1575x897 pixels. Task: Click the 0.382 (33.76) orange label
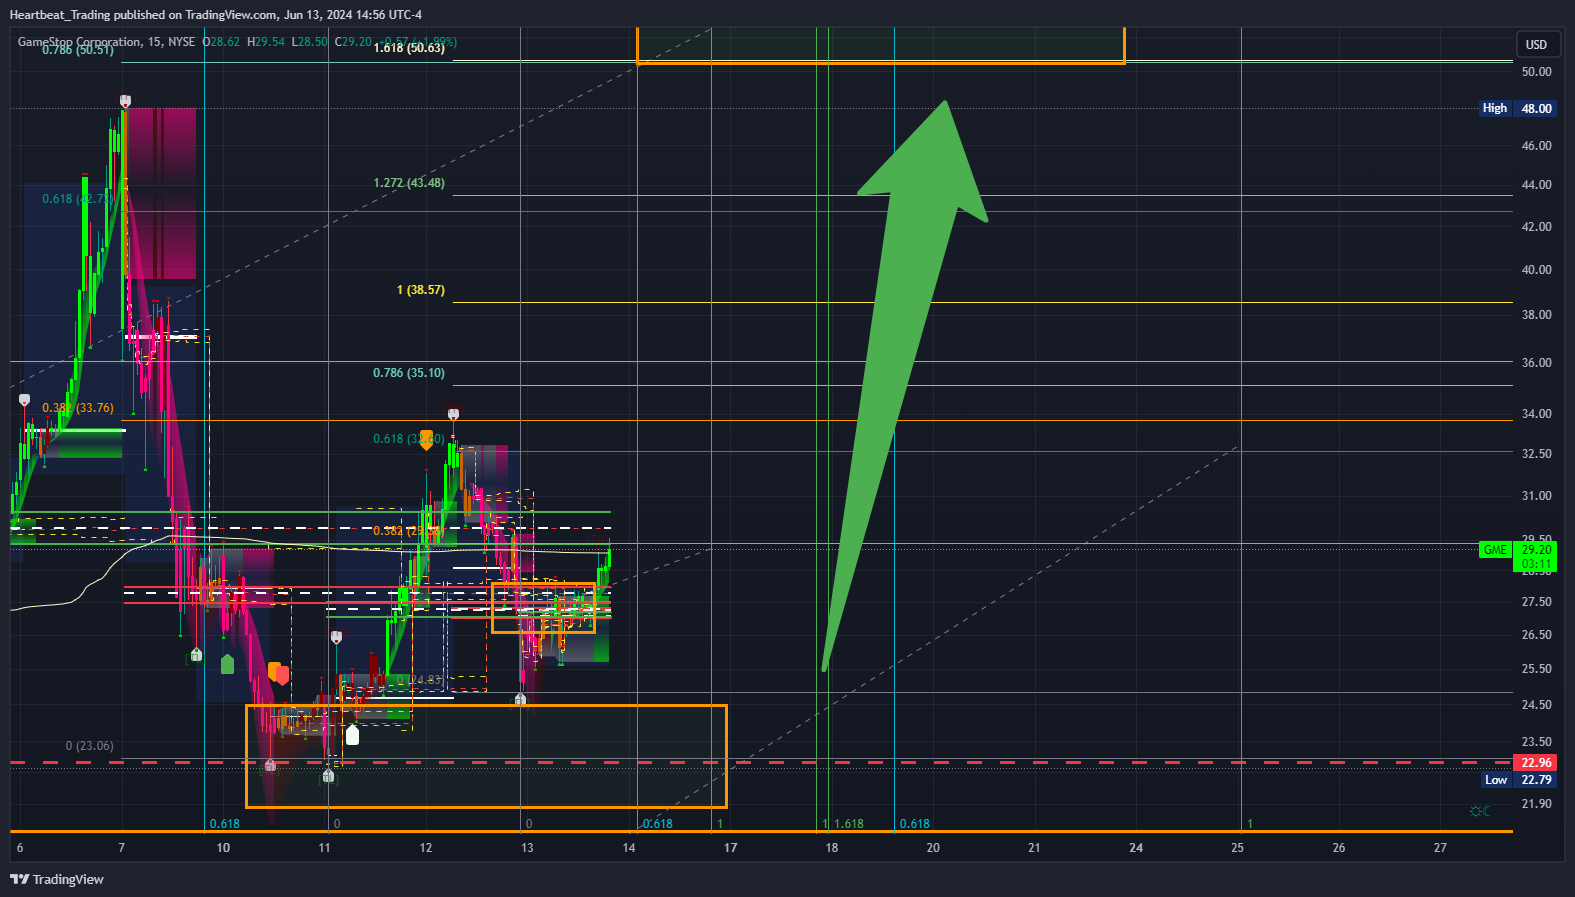click(x=78, y=408)
